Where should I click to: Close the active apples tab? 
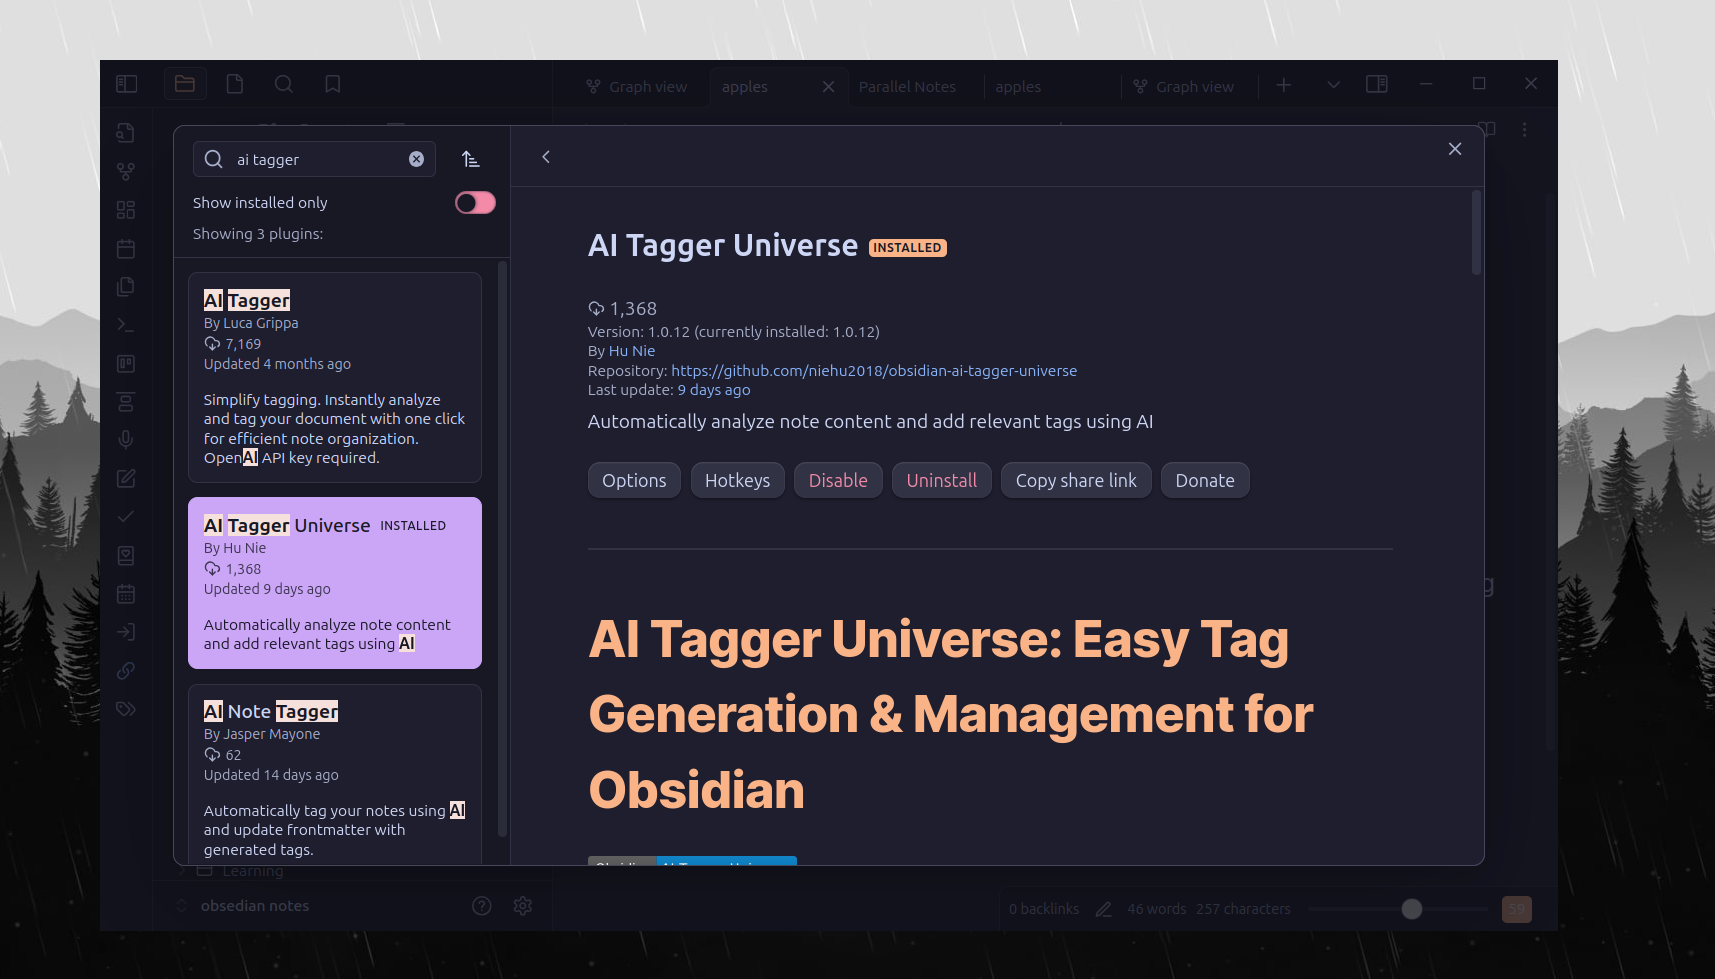coord(828,87)
